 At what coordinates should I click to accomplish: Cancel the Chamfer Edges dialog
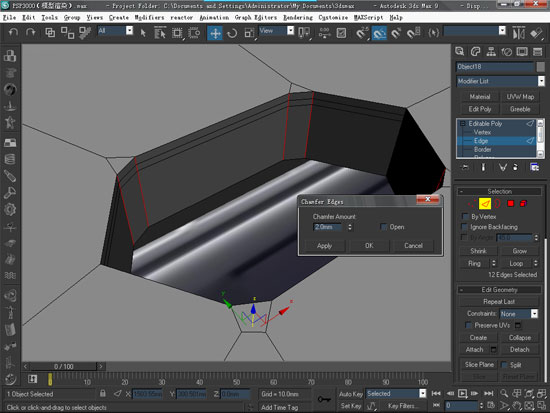pyautogui.click(x=413, y=246)
